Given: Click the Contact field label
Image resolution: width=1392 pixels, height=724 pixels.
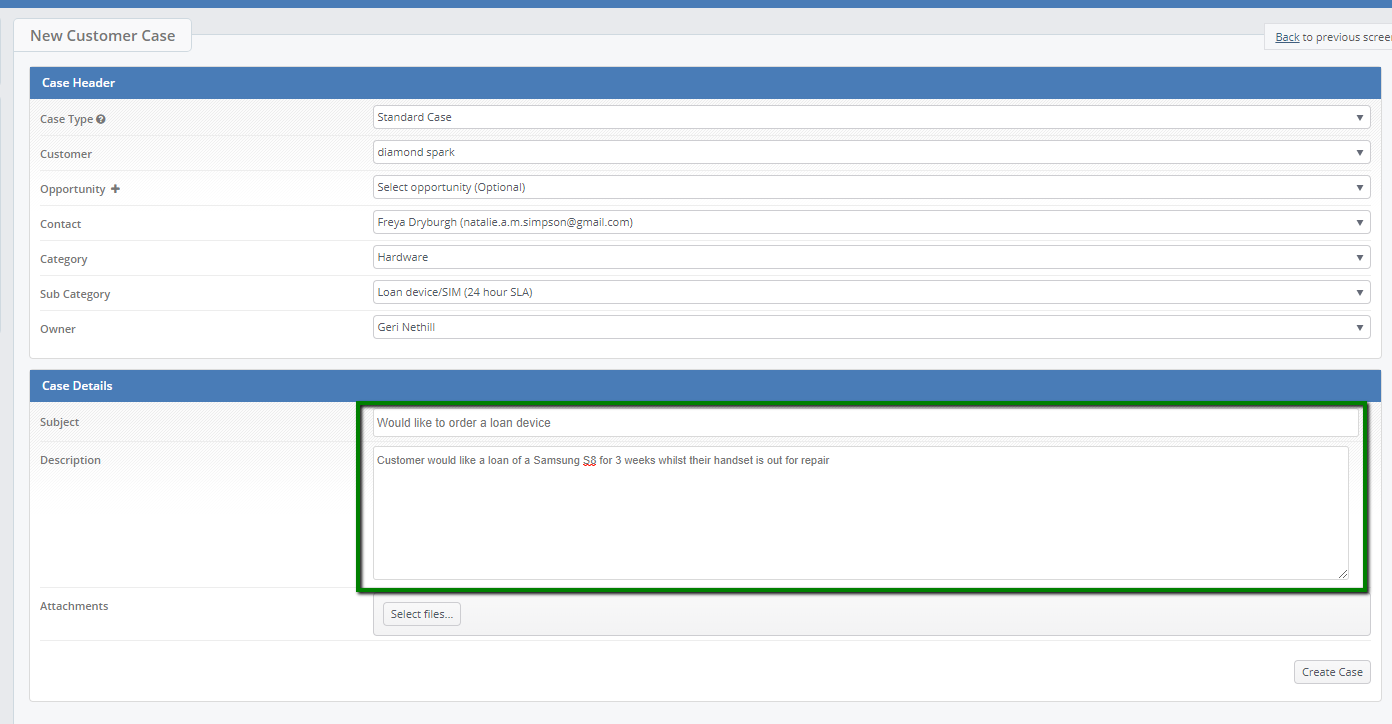Looking at the screenshot, I should [x=61, y=224].
